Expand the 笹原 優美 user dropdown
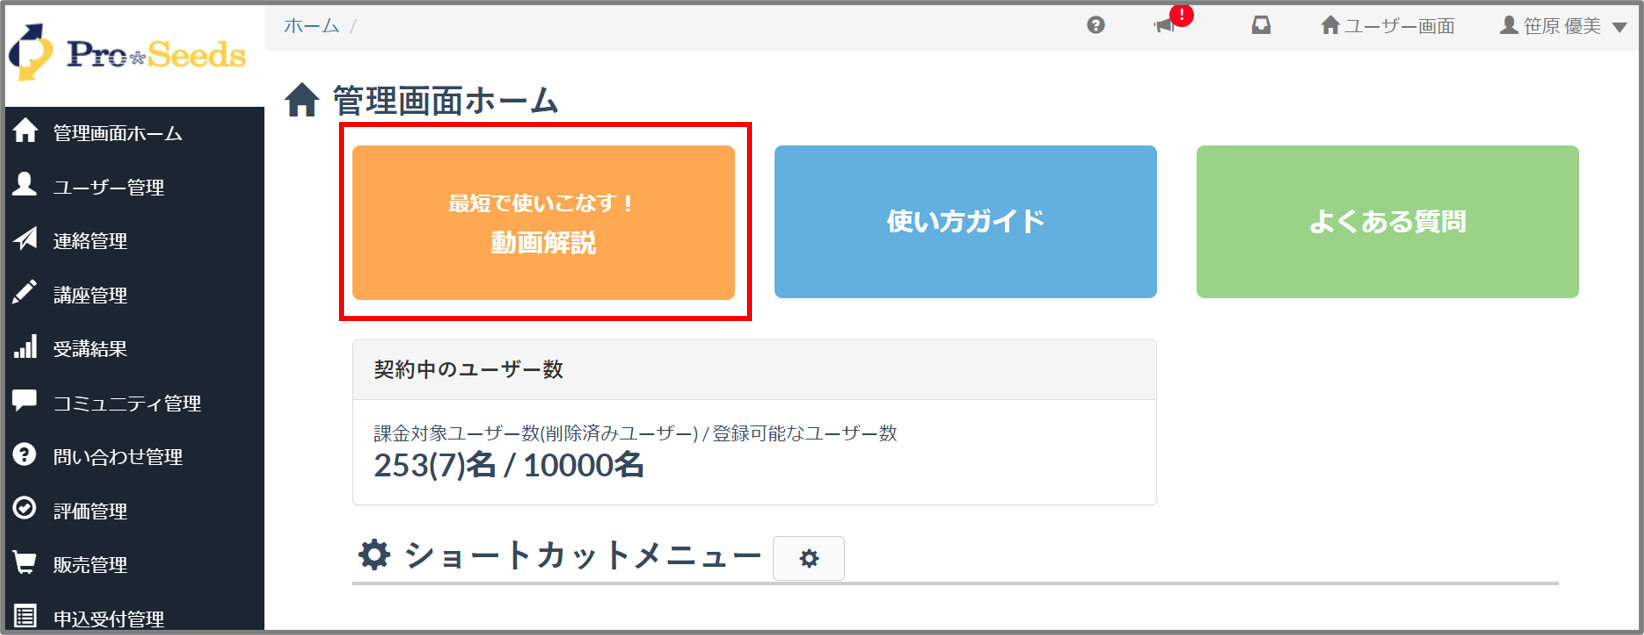1644x635 pixels. 1564,26
